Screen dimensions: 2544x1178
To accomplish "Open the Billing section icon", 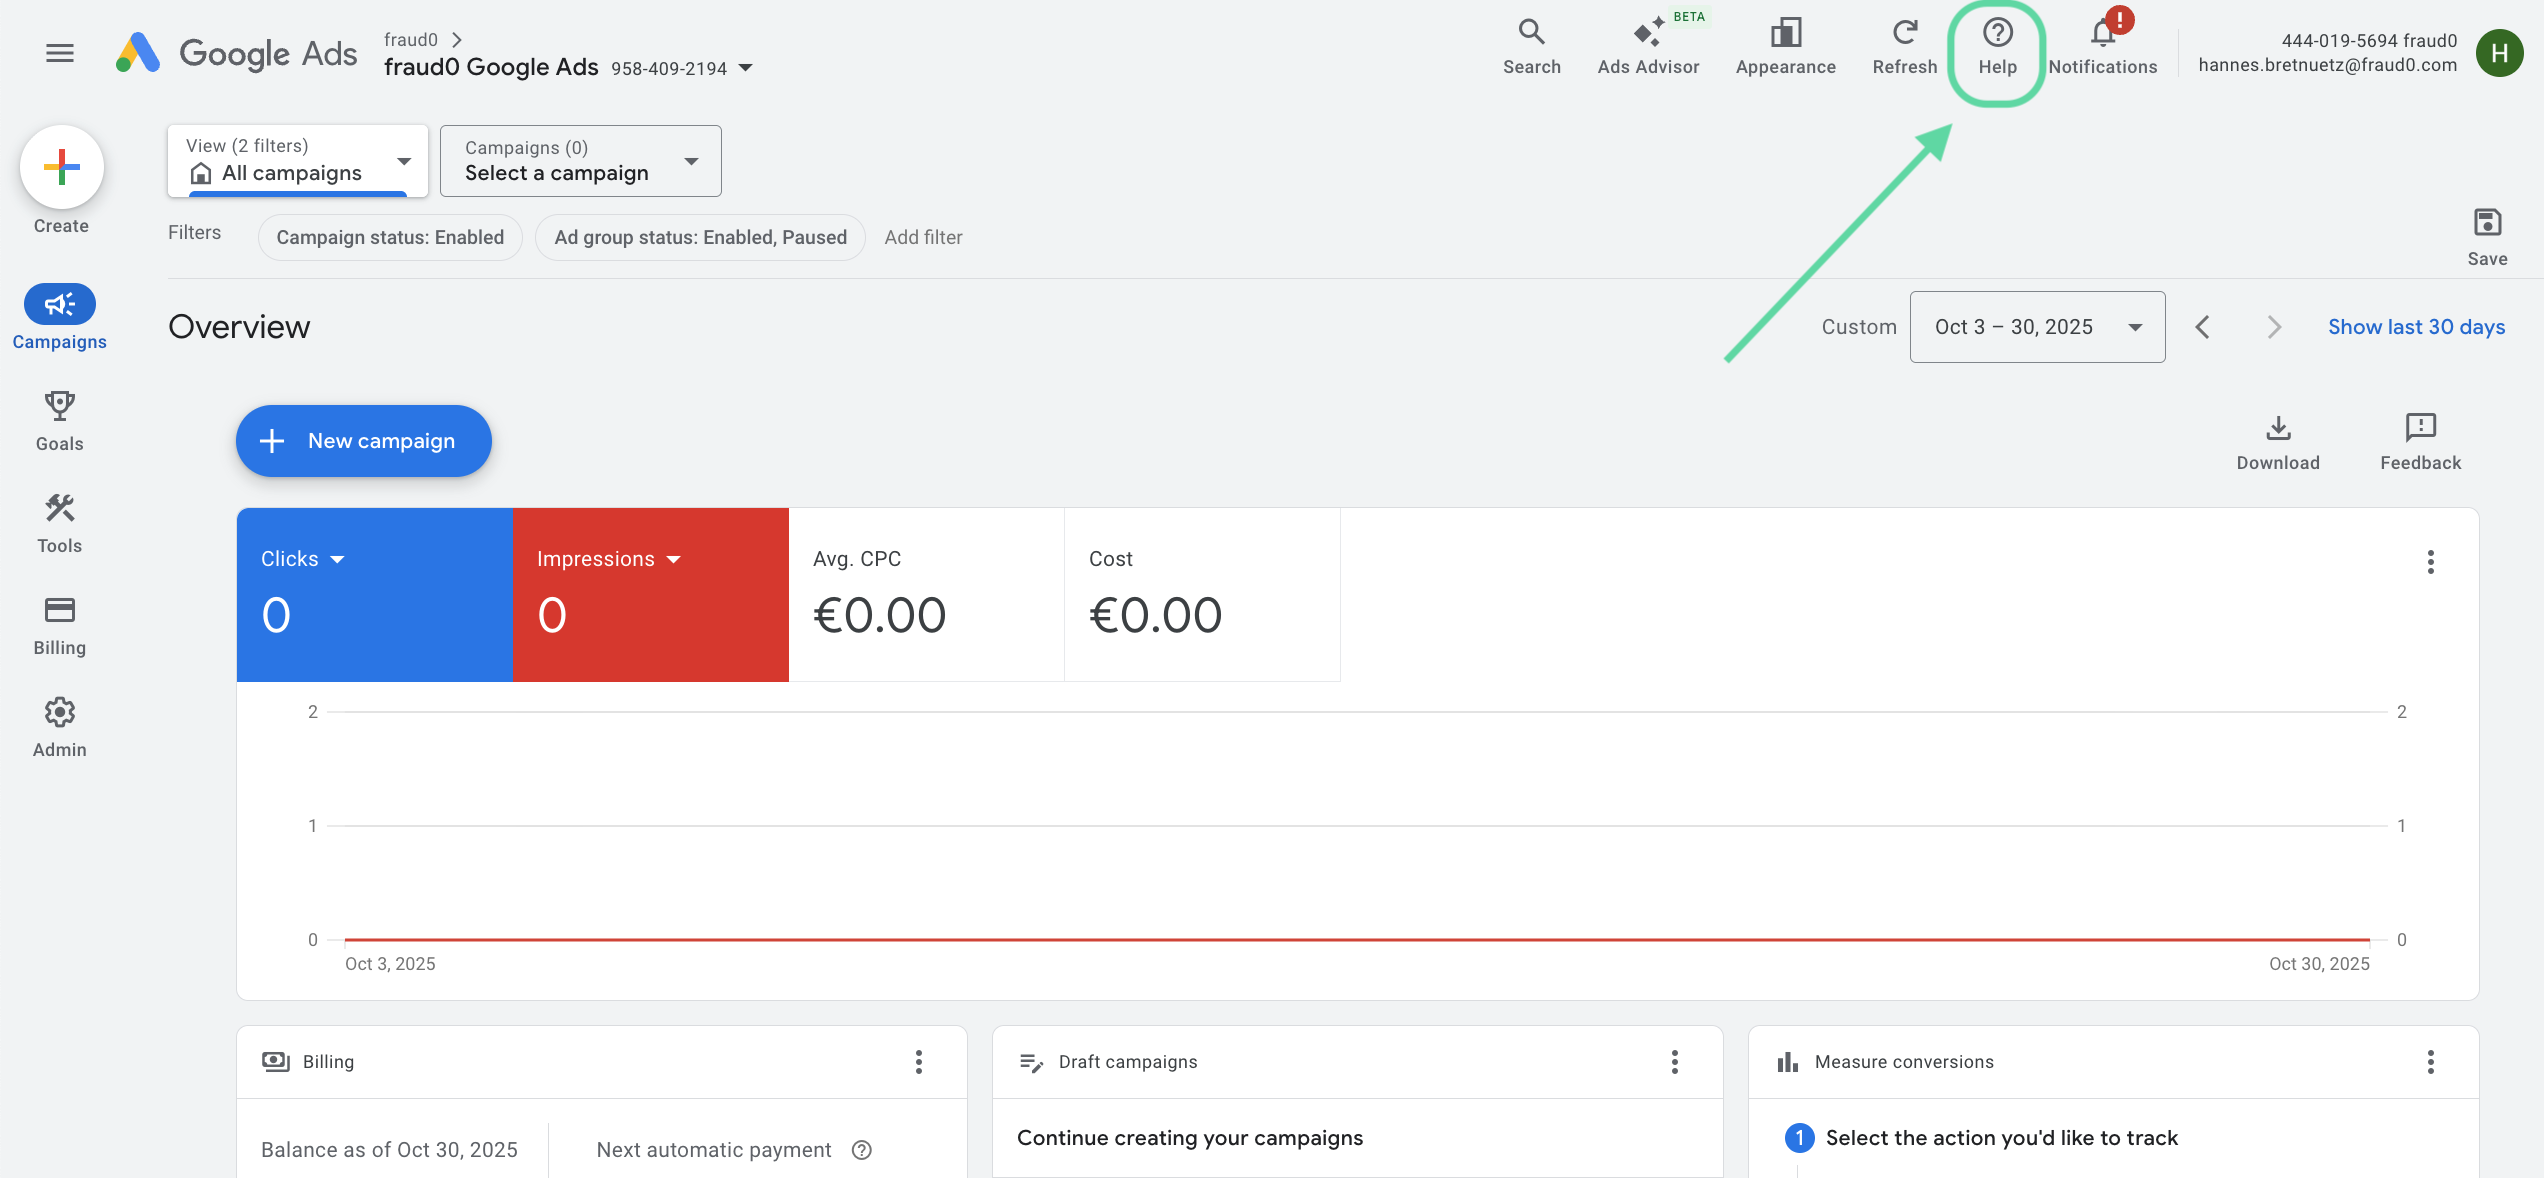I will pyautogui.click(x=59, y=624).
